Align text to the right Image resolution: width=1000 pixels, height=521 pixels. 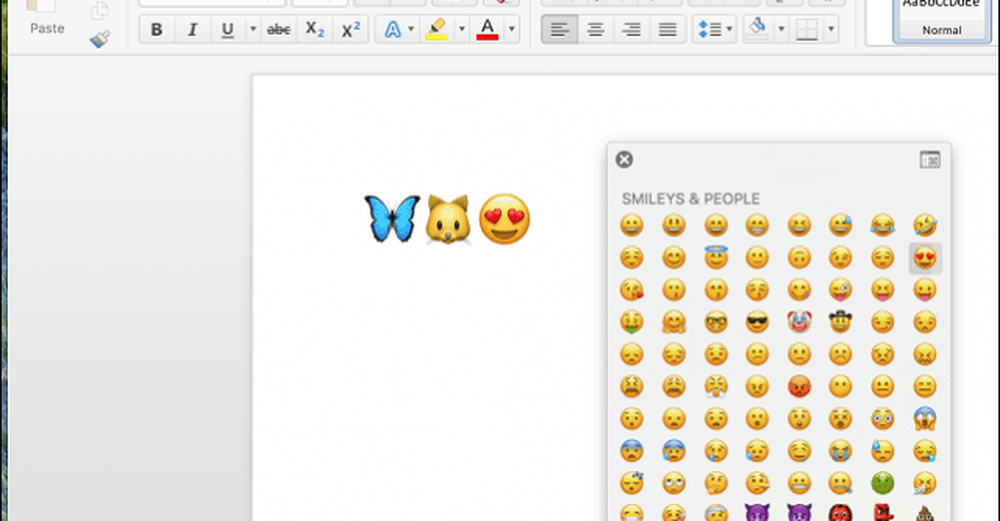[631, 30]
